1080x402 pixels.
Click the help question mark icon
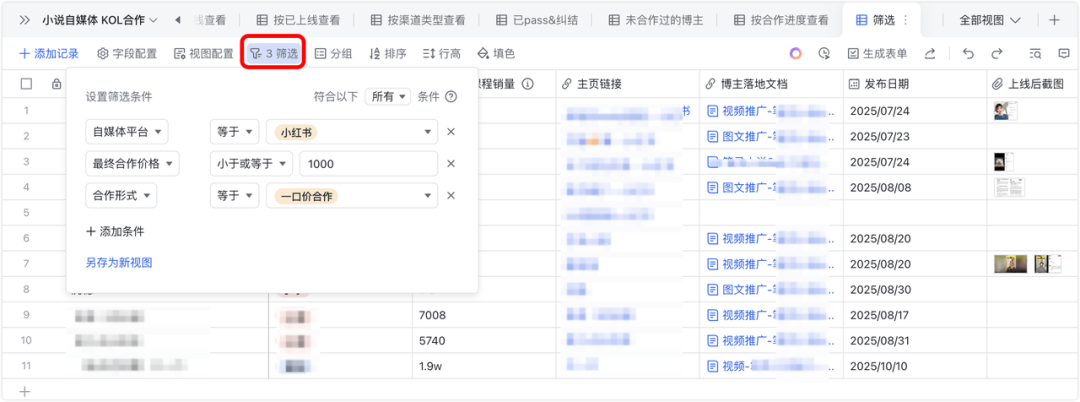point(451,97)
